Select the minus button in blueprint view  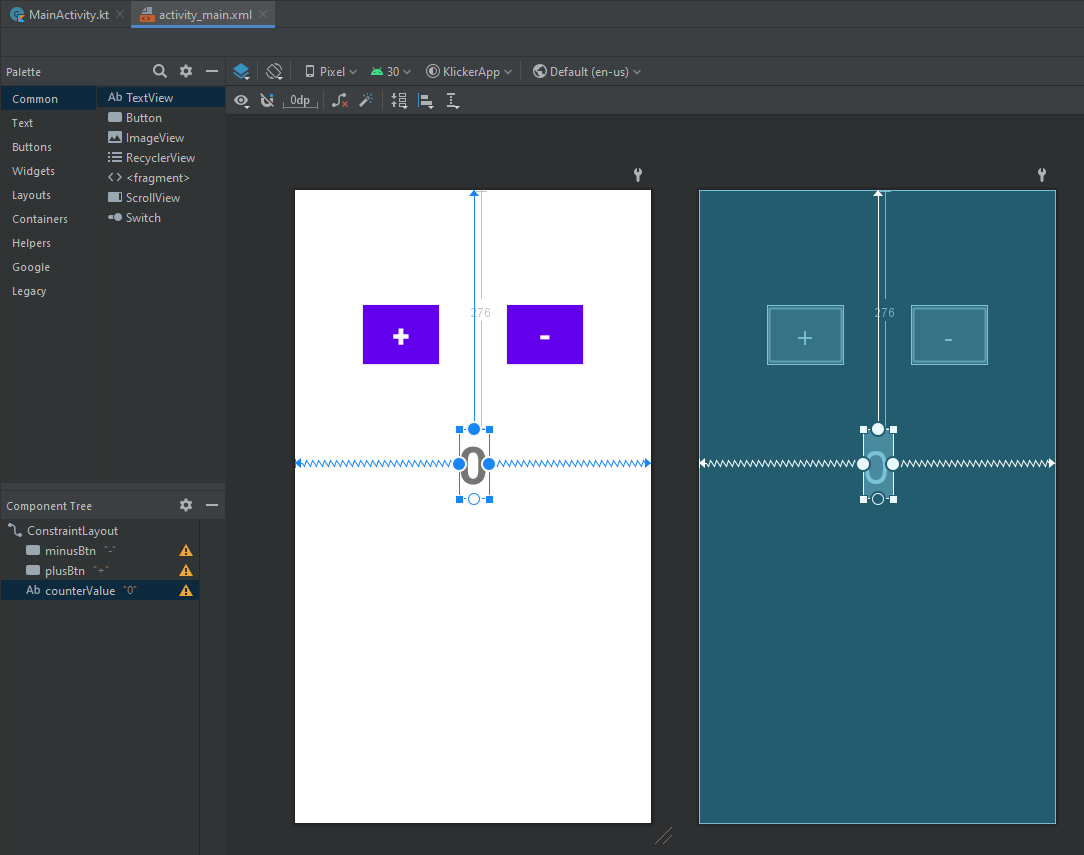949,335
